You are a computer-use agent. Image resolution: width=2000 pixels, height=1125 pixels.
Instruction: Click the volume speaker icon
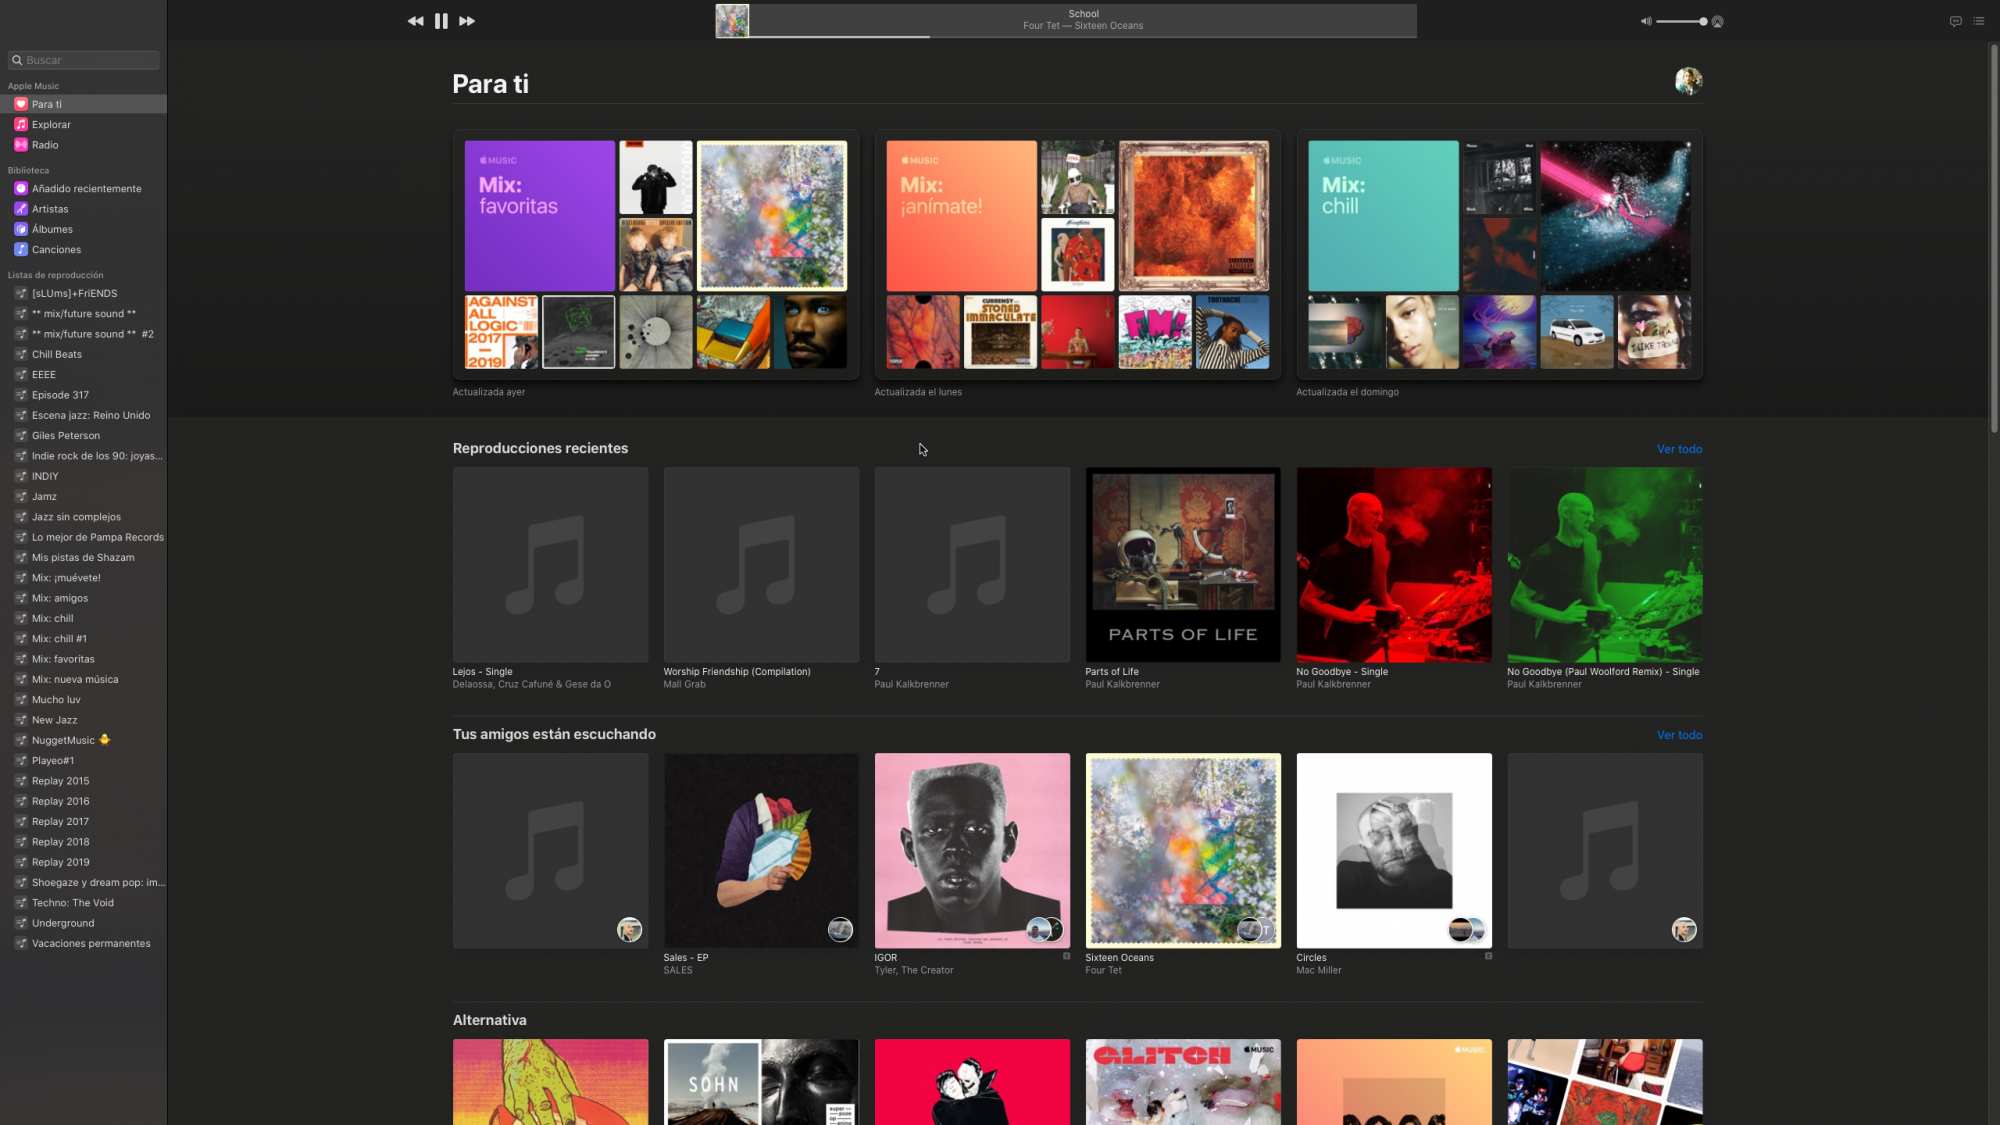coord(1646,21)
